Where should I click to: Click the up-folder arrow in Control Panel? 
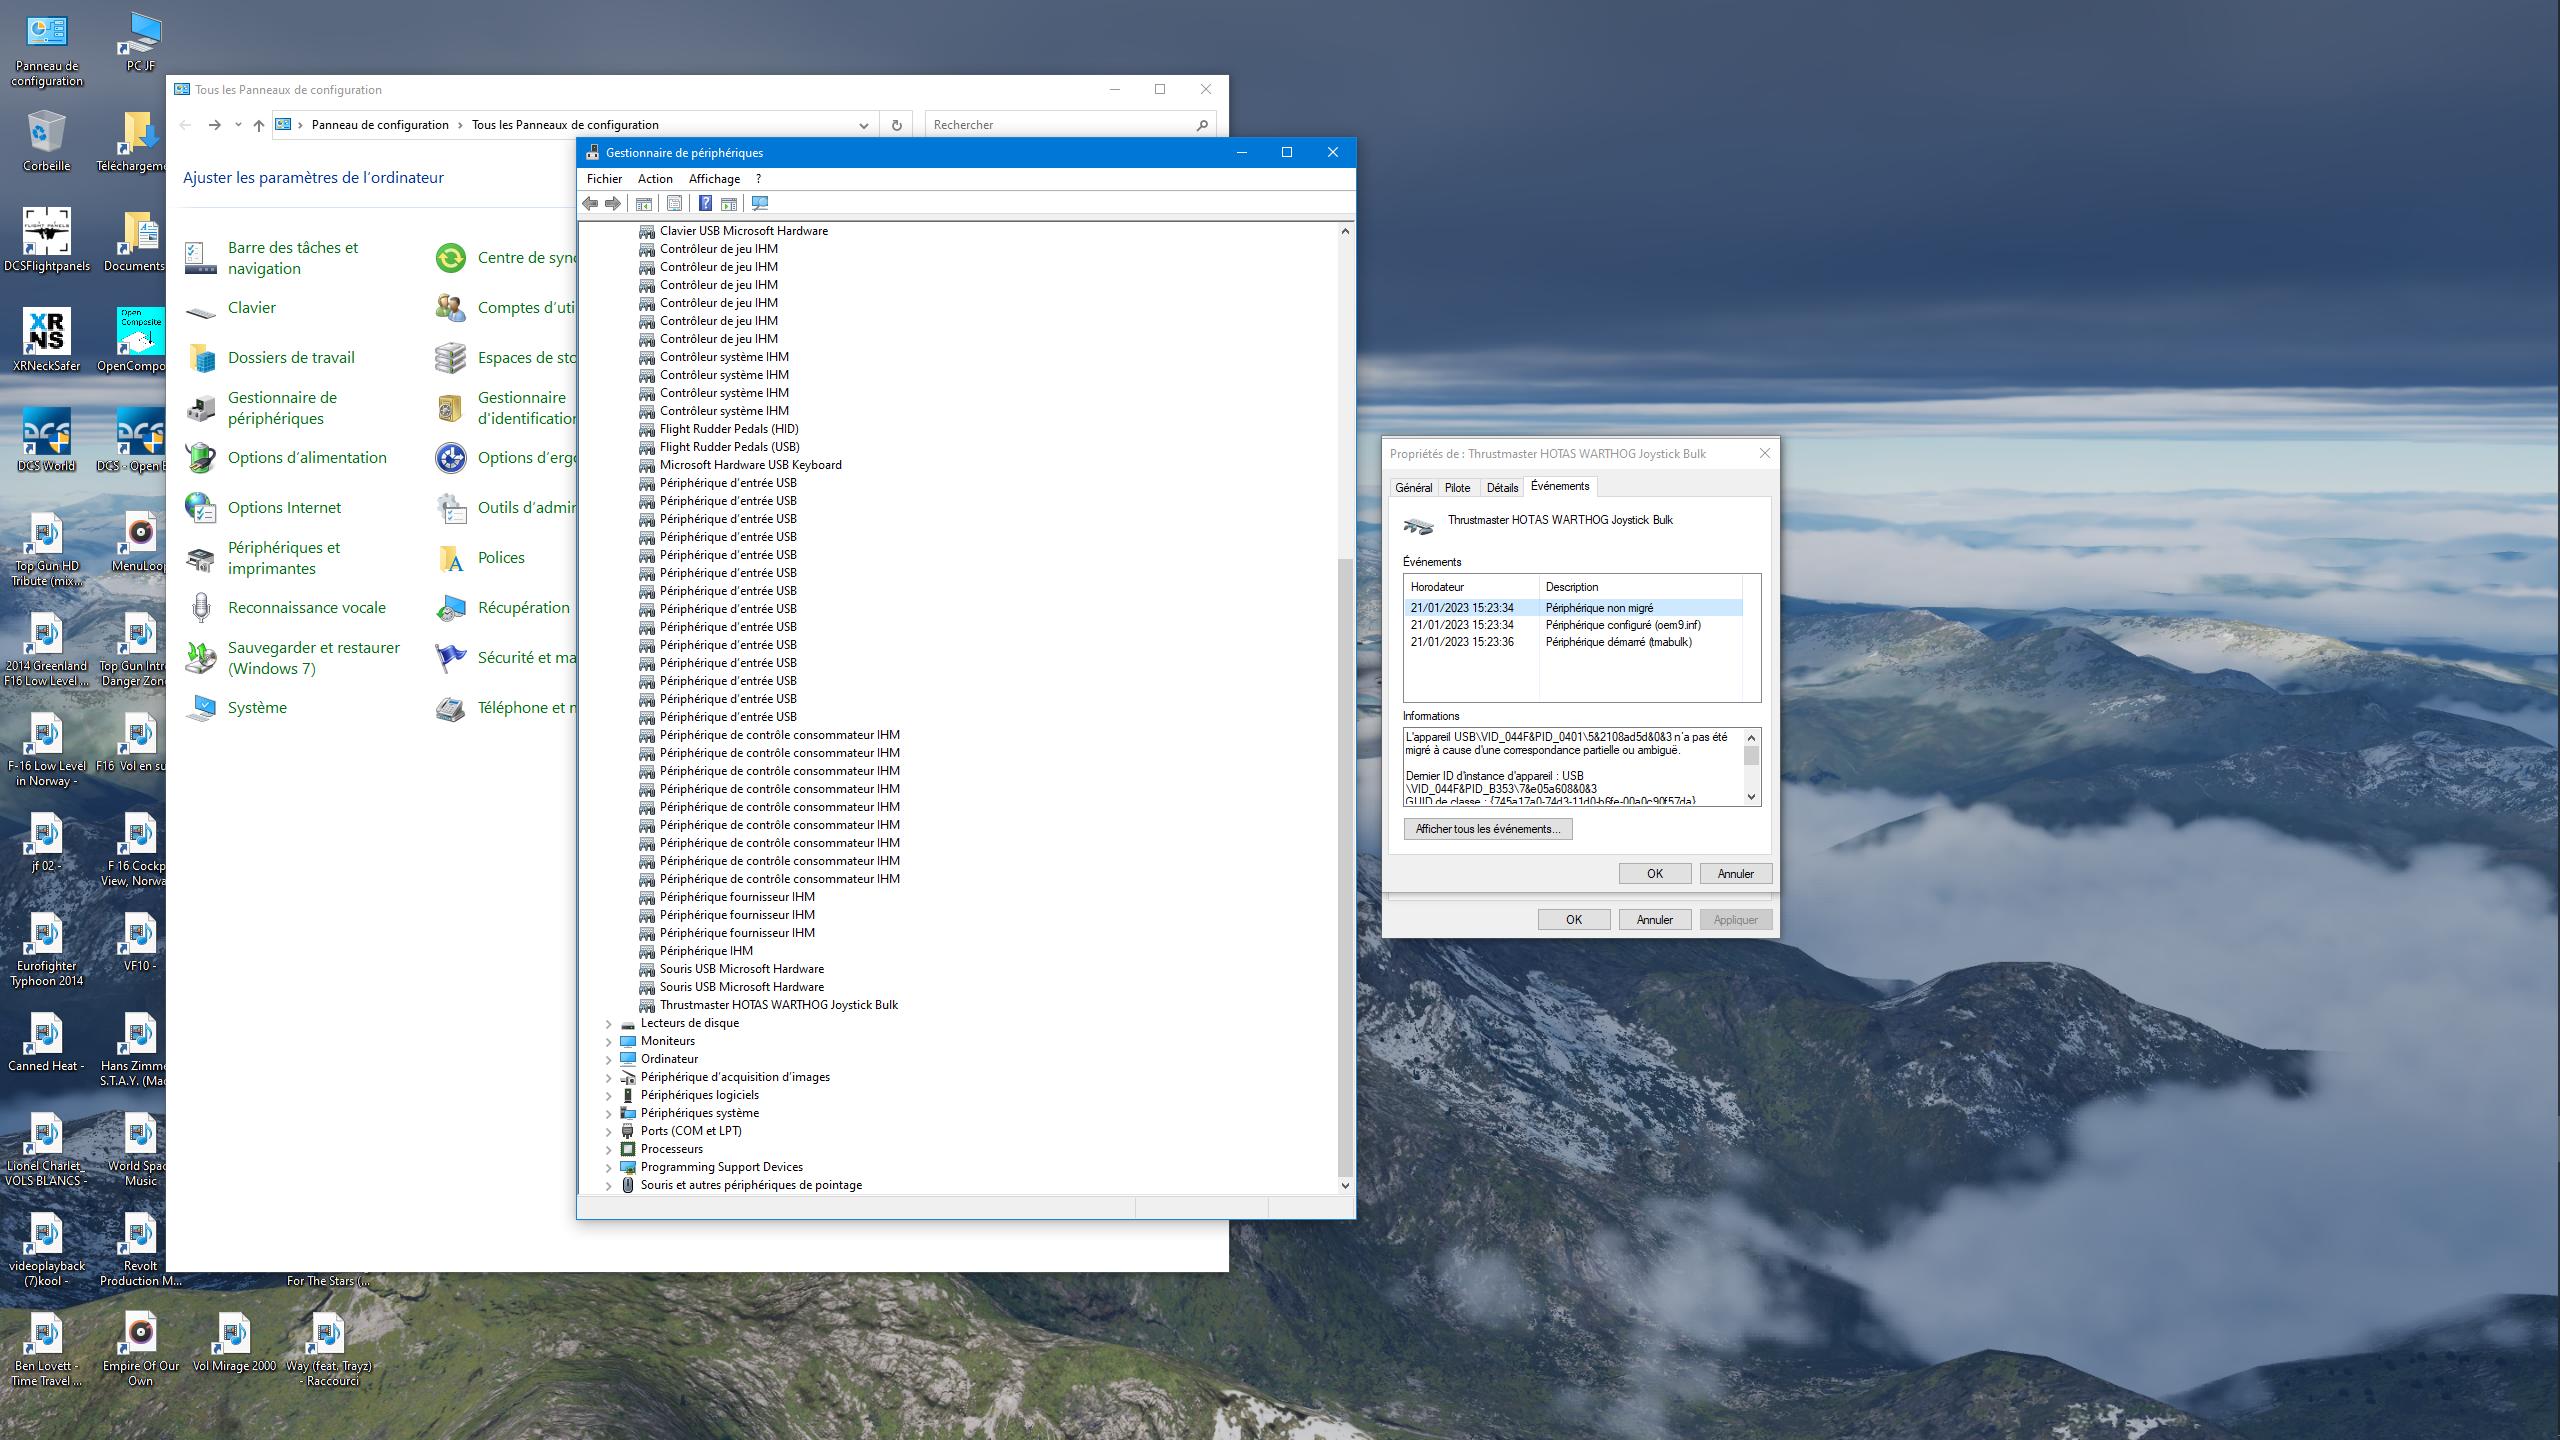(259, 125)
